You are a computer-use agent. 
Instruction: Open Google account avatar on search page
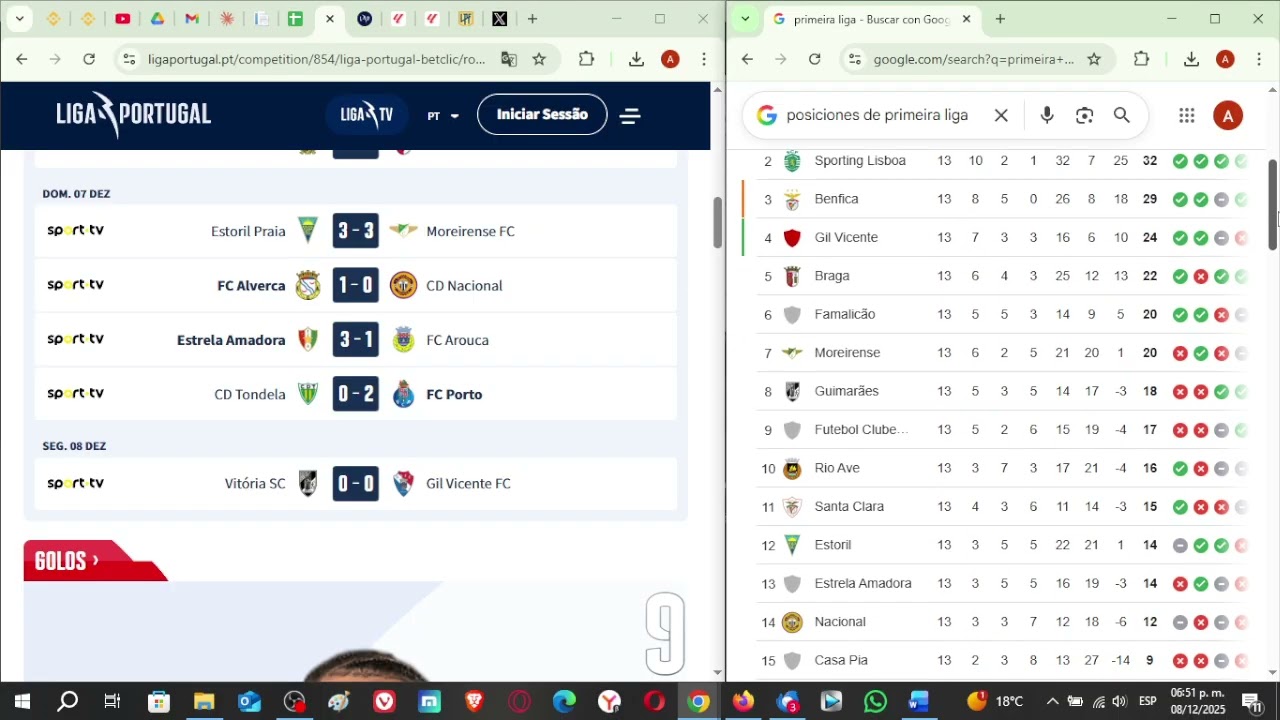tap(1228, 116)
